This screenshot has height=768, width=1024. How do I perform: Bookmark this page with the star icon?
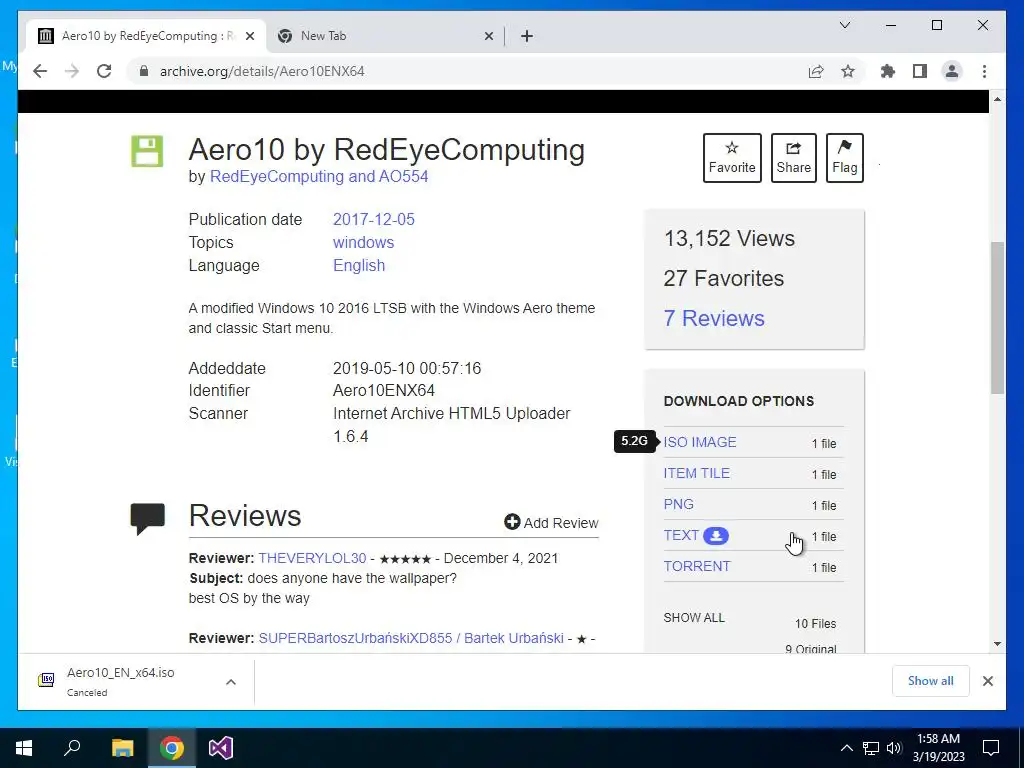[x=848, y=71]
